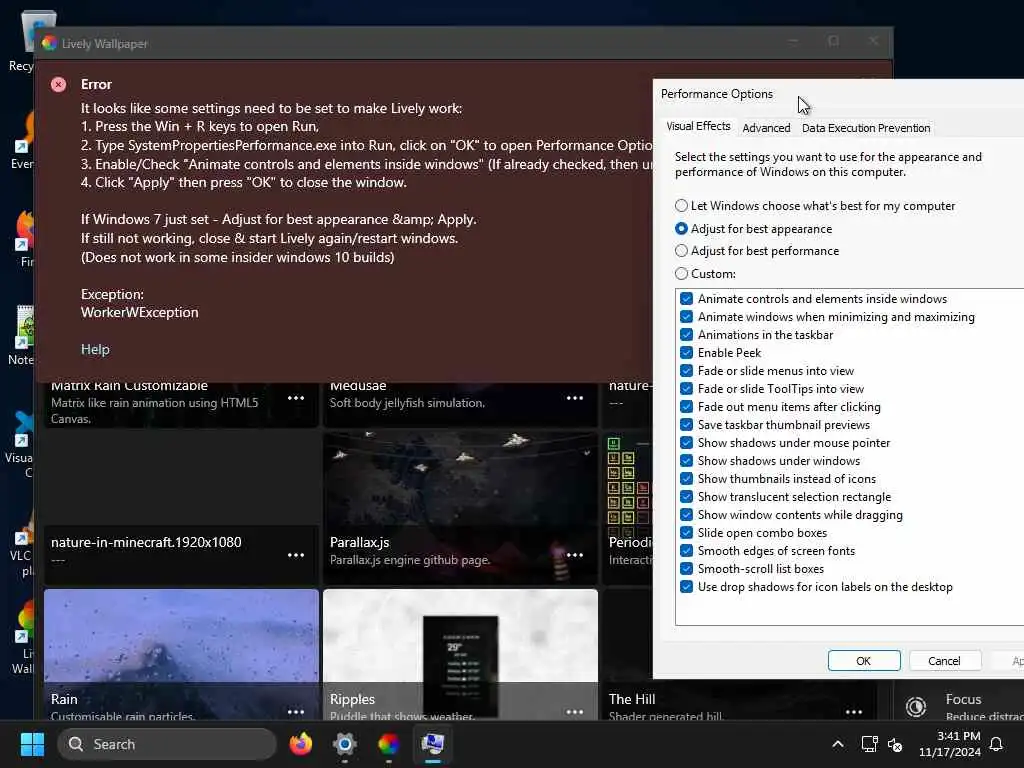Uncheck Show shadows under windows
The height and width of the screenshot is (768, 1024).
[686, 460]
